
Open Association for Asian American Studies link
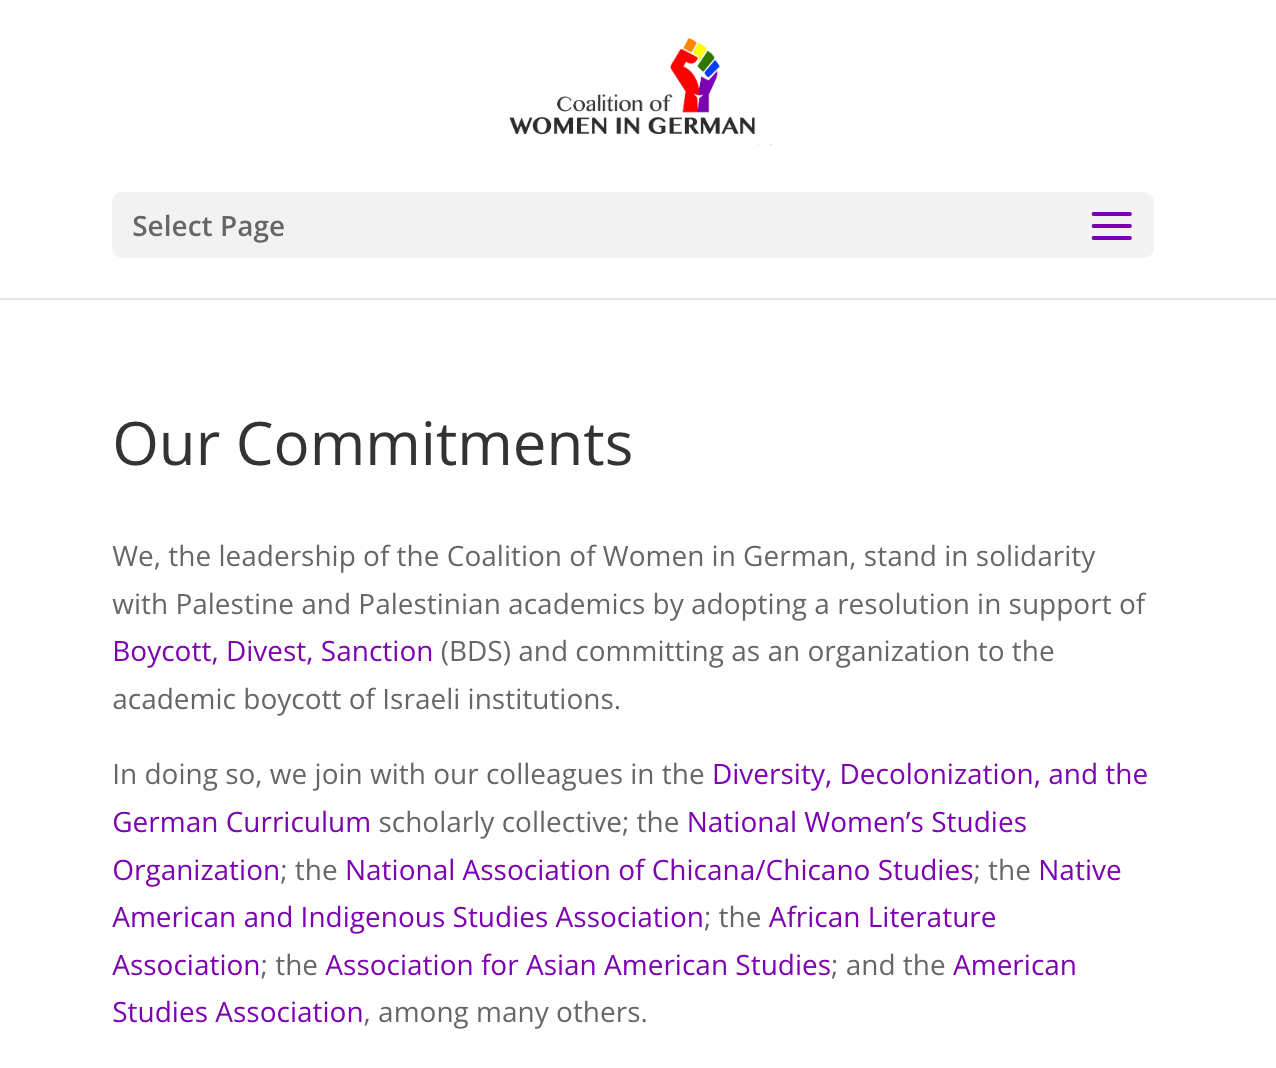click(x=578, y=965)
